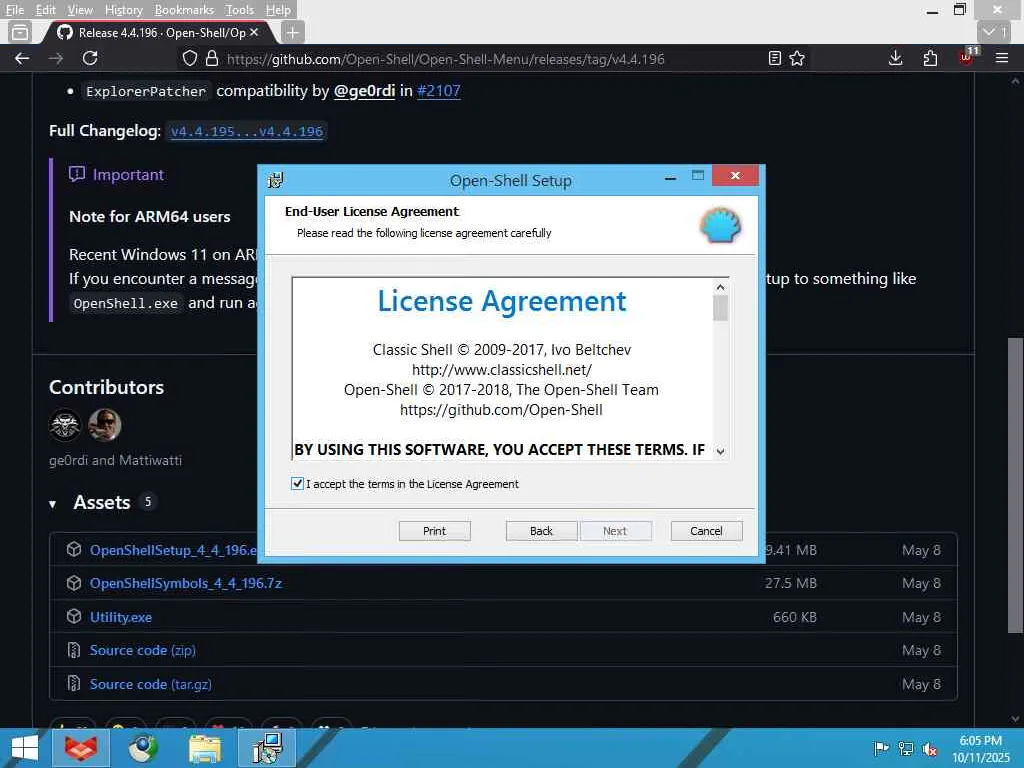Screen dimensions: 1024x768
Task: Open File Explorer folder from the taskbar
Action: pyautogui.click(x=204, y=748)
